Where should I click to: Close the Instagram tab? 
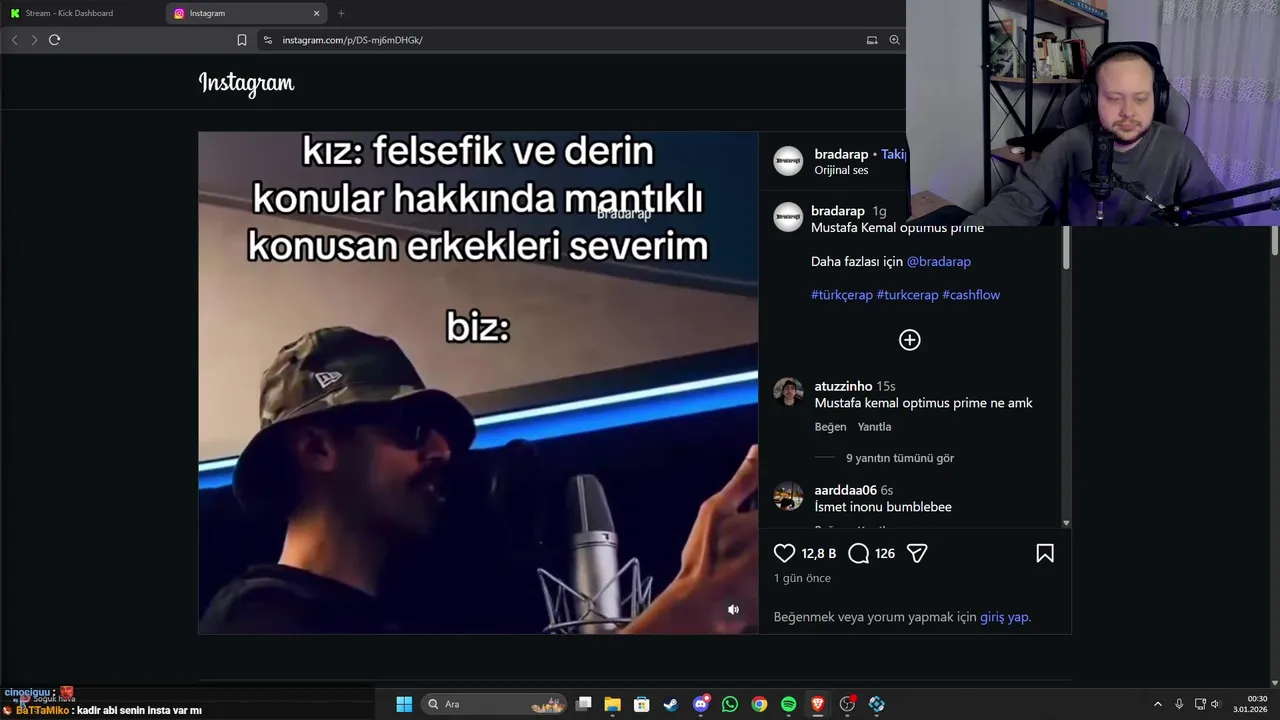(317, 13)
